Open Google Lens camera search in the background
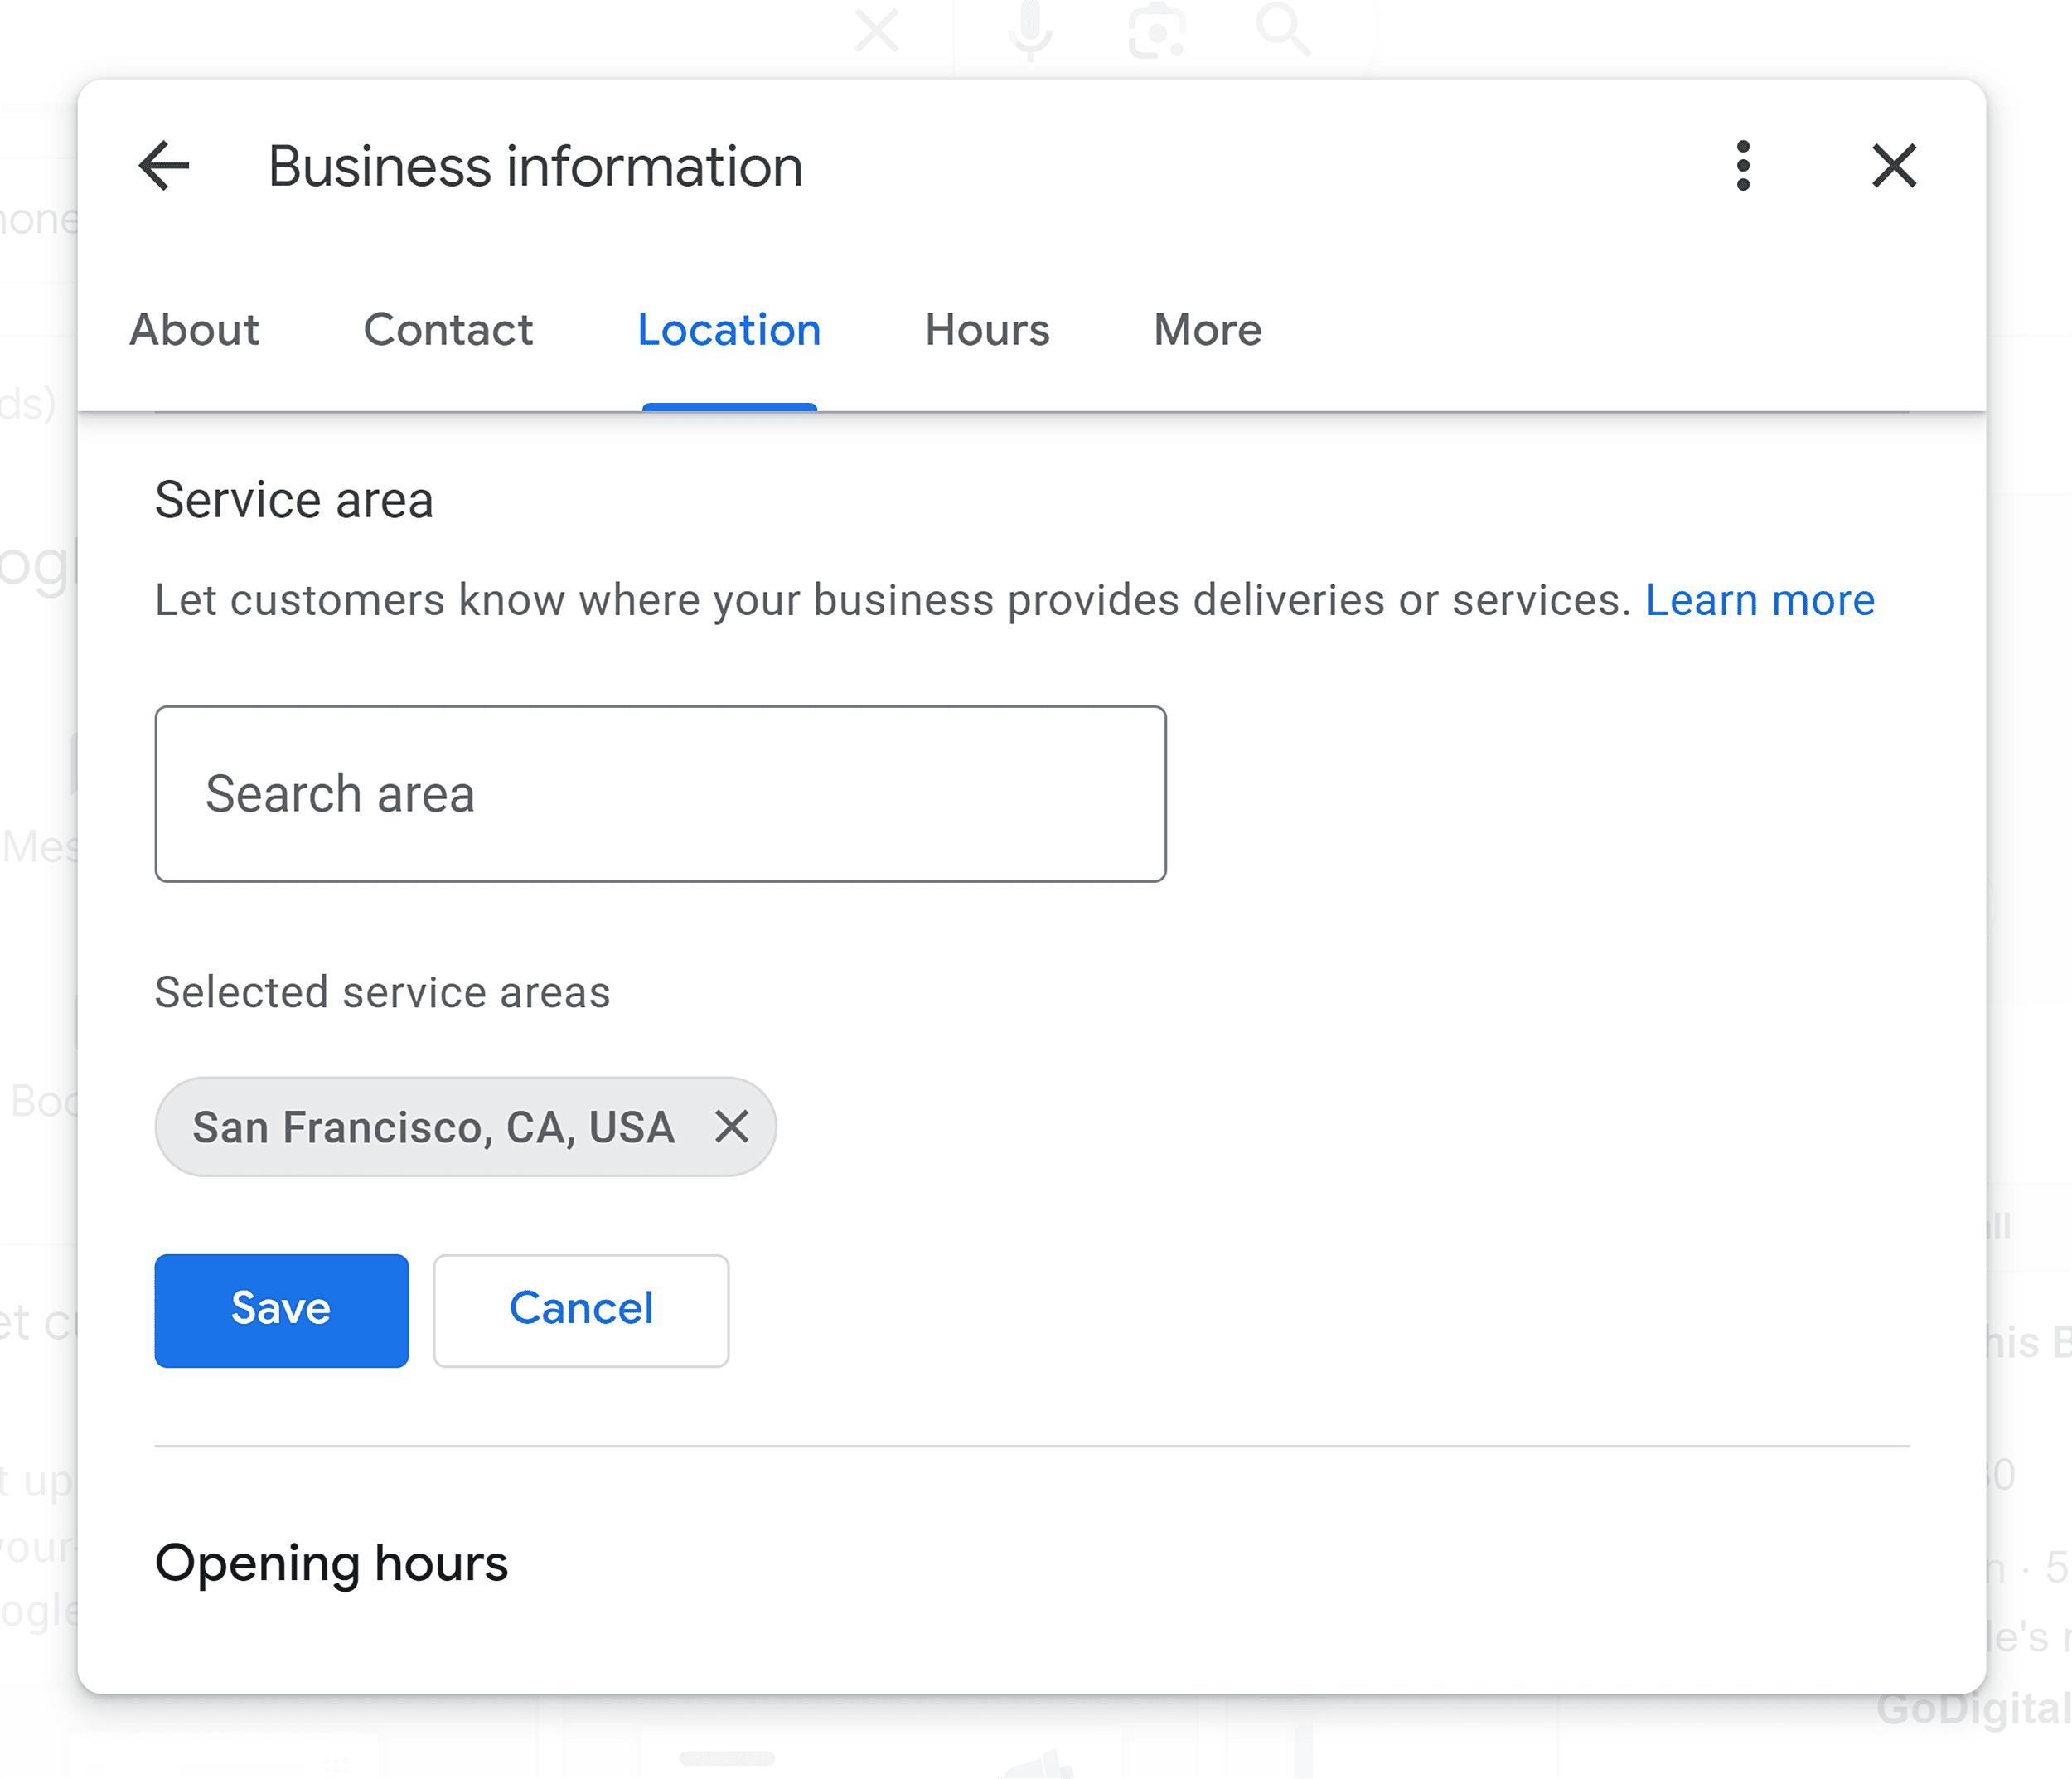 pyautogui.click(x=1157, y=31)
